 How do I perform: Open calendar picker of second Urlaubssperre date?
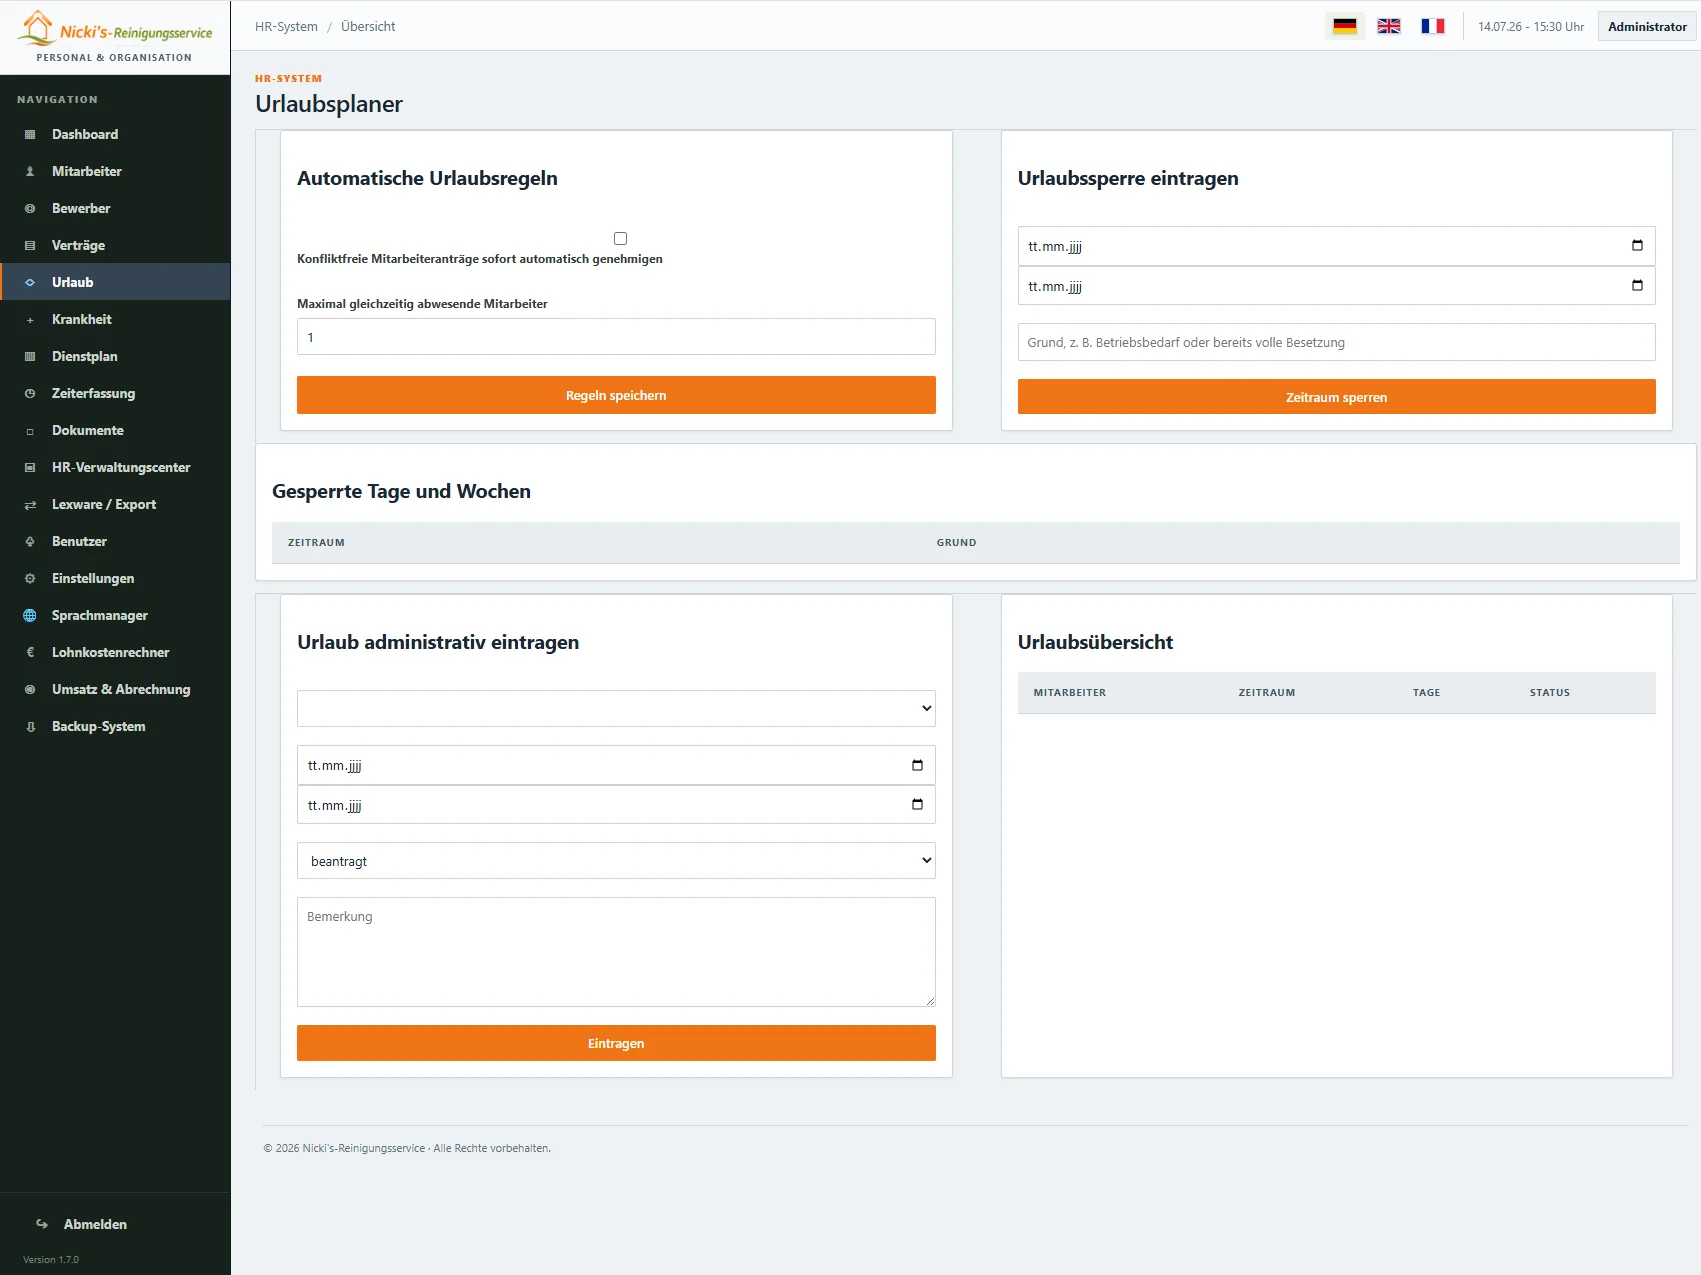(x=1637, y=286)
